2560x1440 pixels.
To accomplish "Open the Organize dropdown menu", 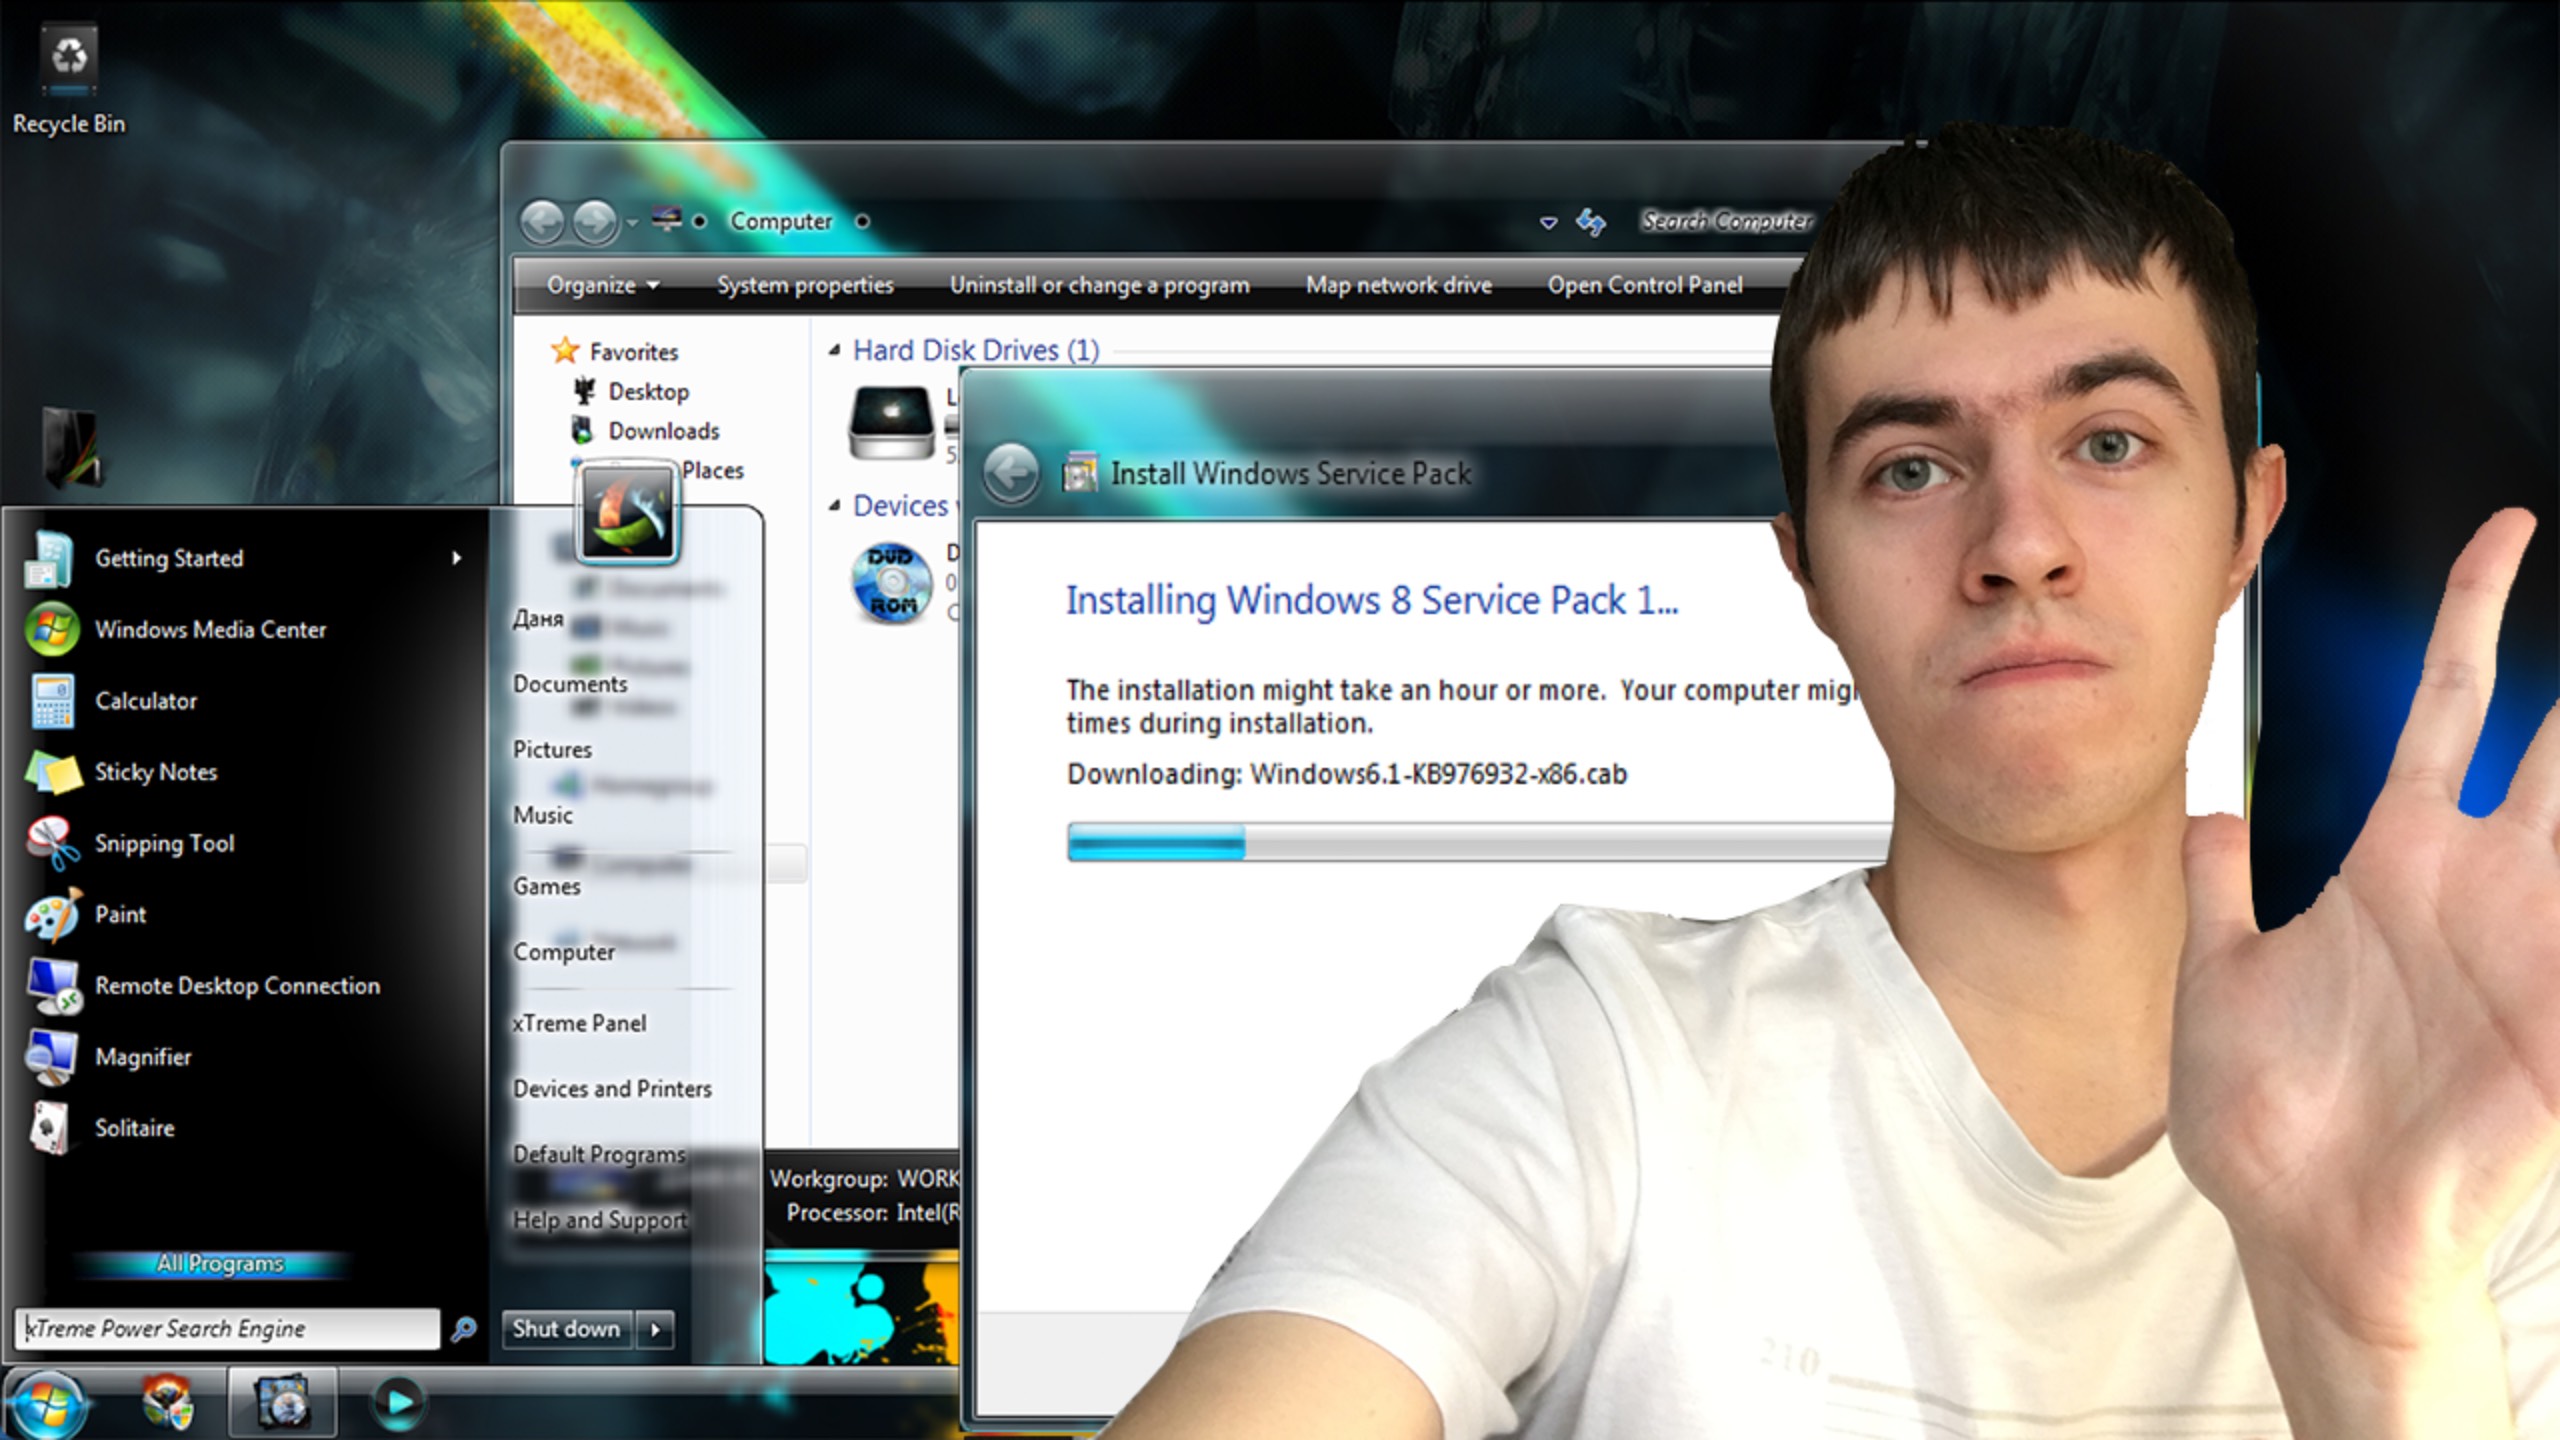I will click(603, 286).
